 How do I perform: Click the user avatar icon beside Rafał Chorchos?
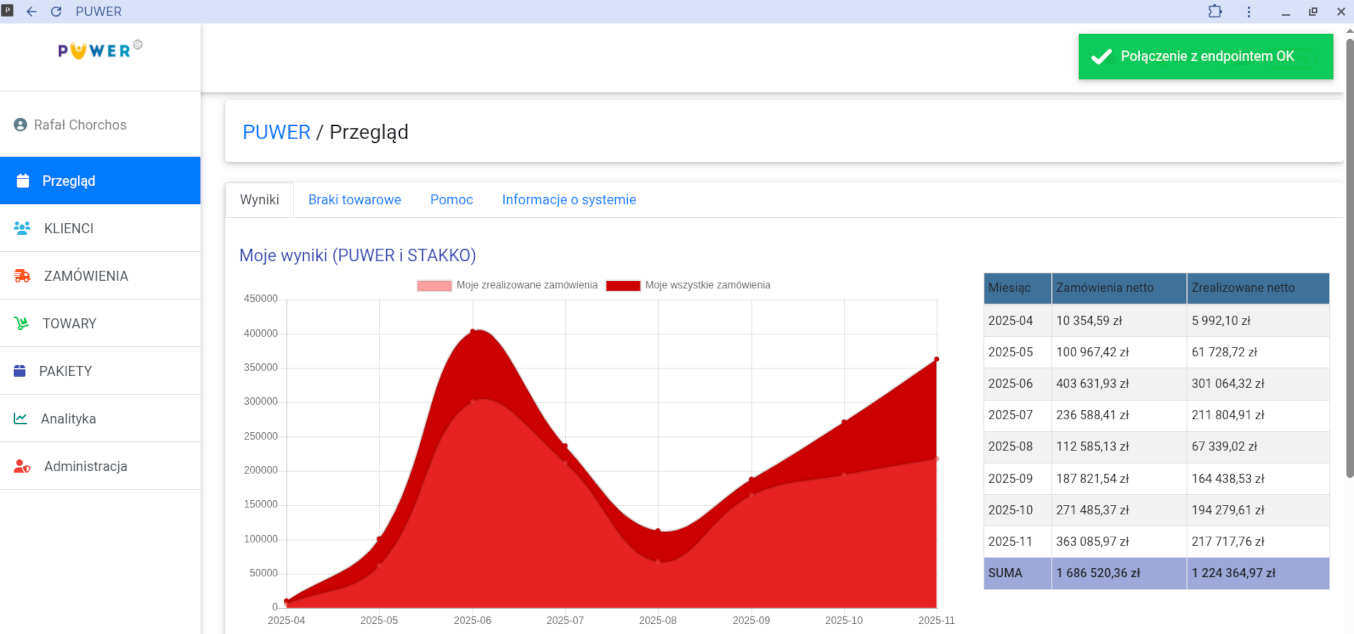click(20, 125)
